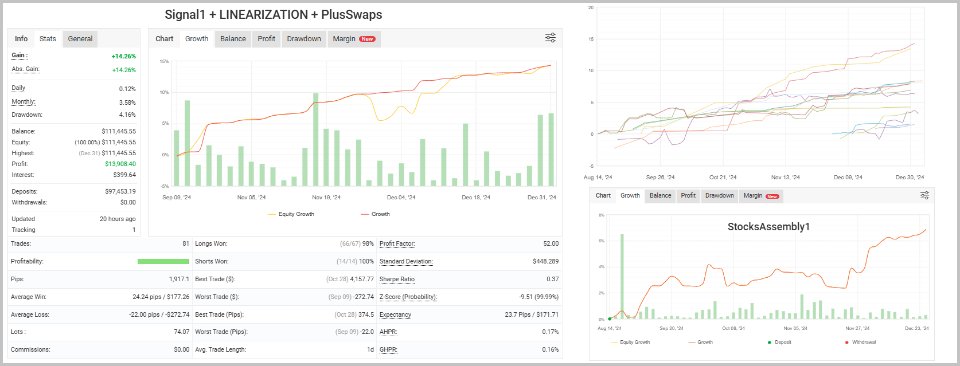Click Avg. Trade Length value 1d
This screenshot has width=960, height=366.
pyautogui.click(x=371, y=349)
